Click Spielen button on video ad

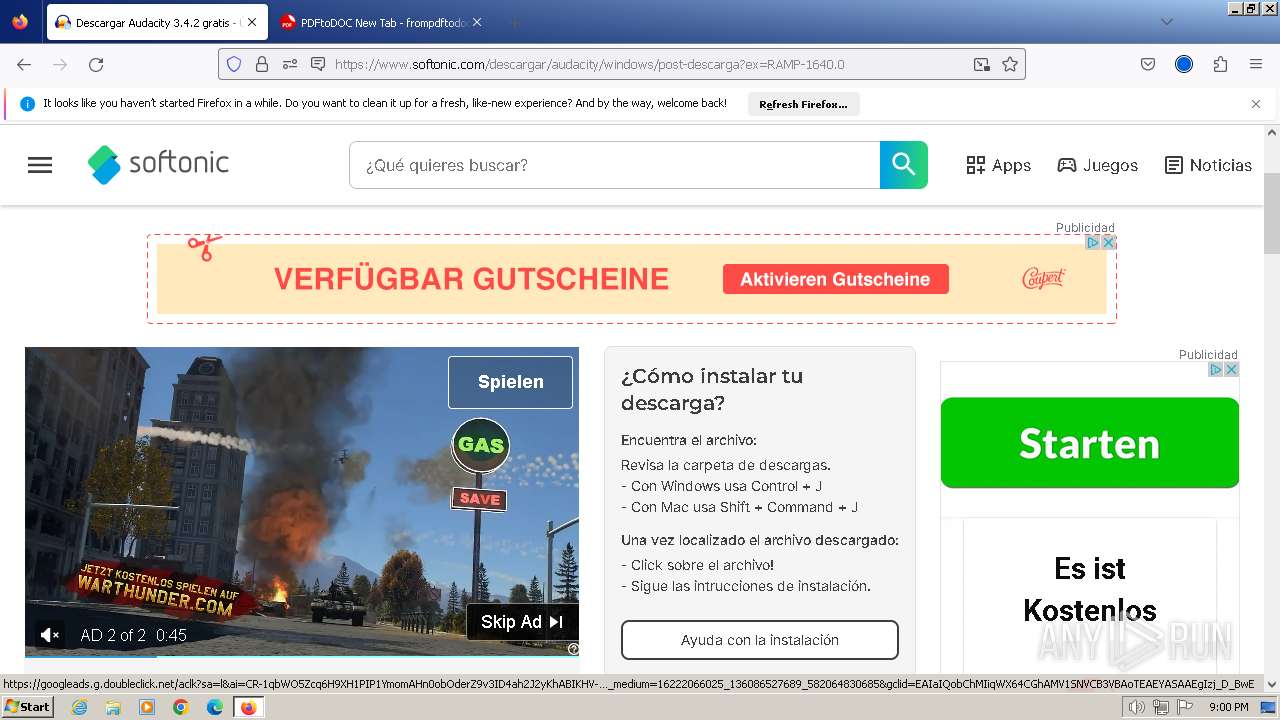coord(510,382)
